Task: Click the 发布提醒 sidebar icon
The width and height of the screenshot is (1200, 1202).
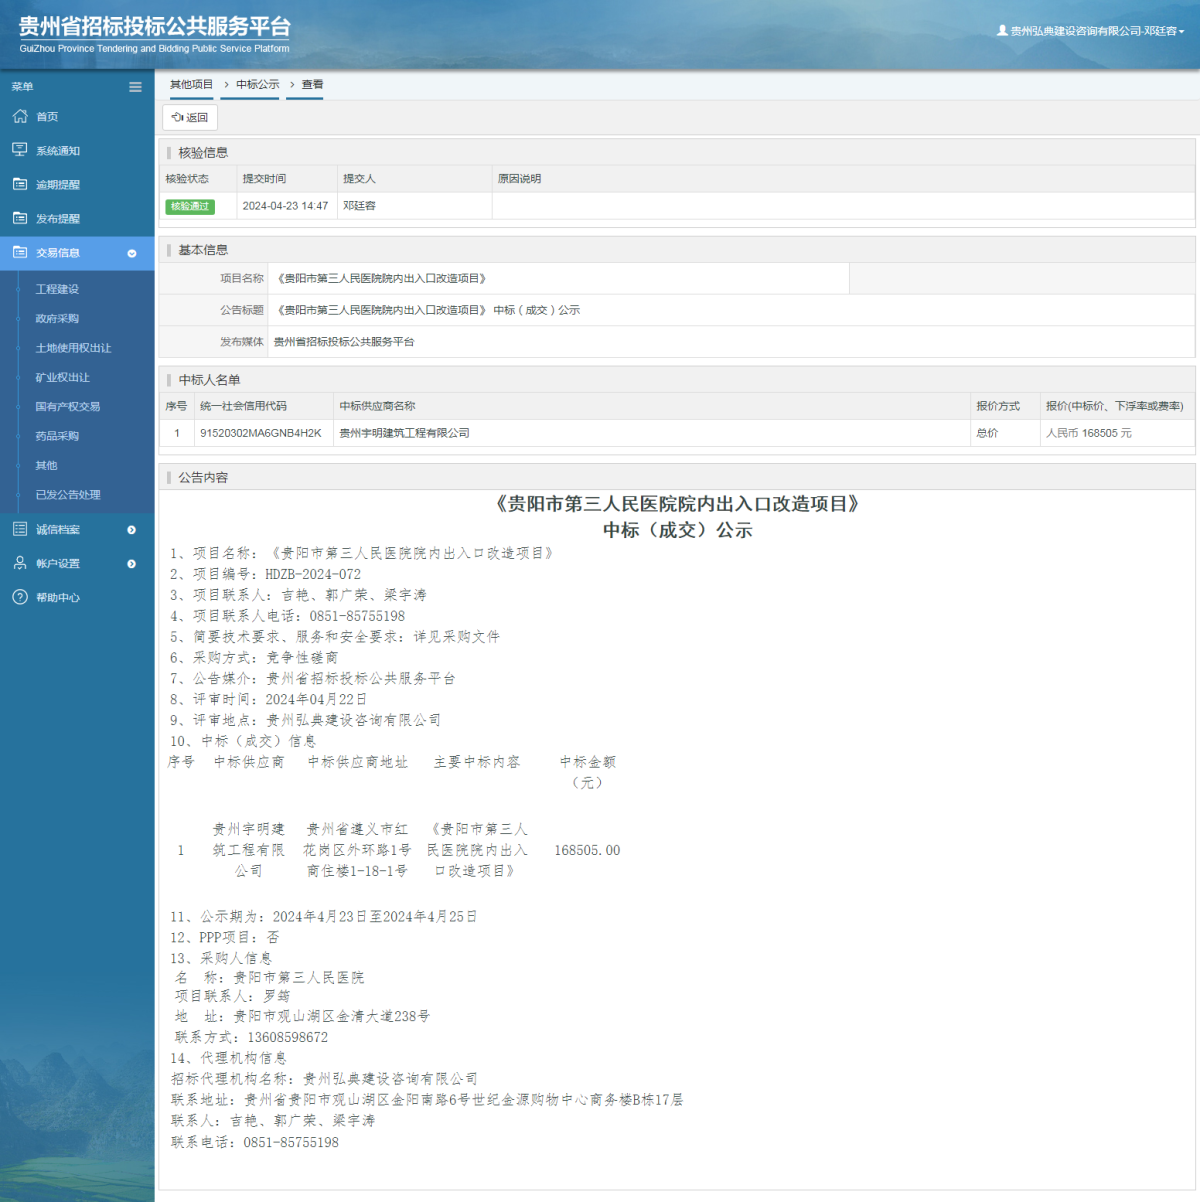Action: pos(20,218)
